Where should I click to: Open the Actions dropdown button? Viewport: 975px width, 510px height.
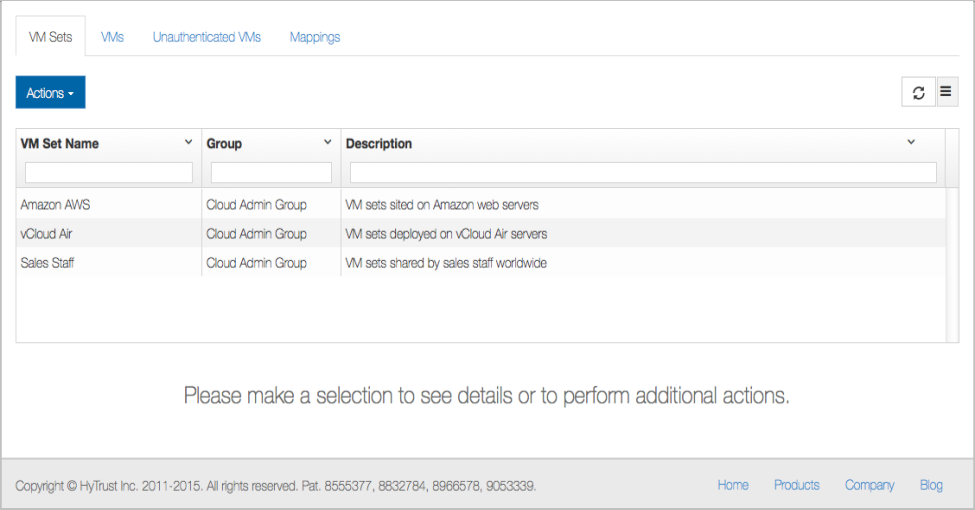click(51, 93)
